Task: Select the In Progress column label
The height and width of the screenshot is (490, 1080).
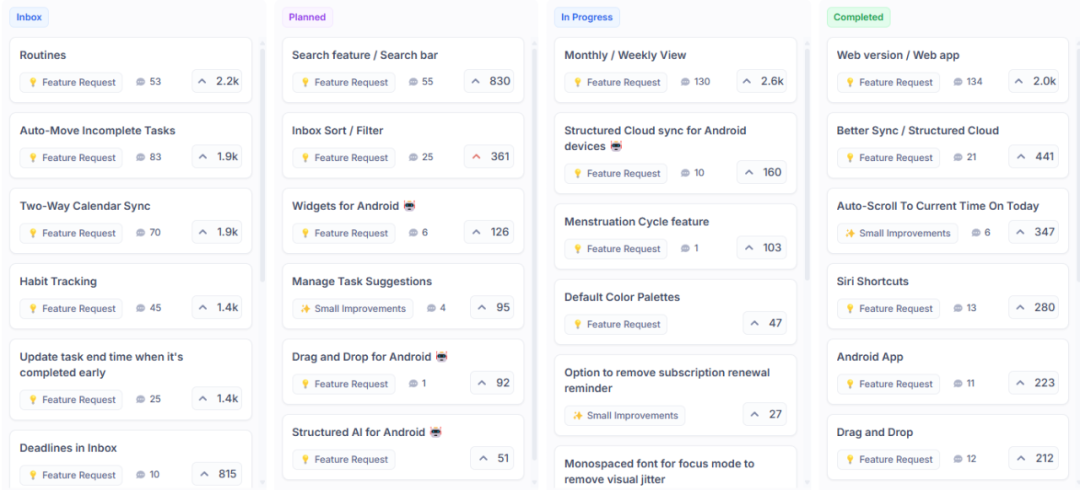Action: click(x=586, y=17)
